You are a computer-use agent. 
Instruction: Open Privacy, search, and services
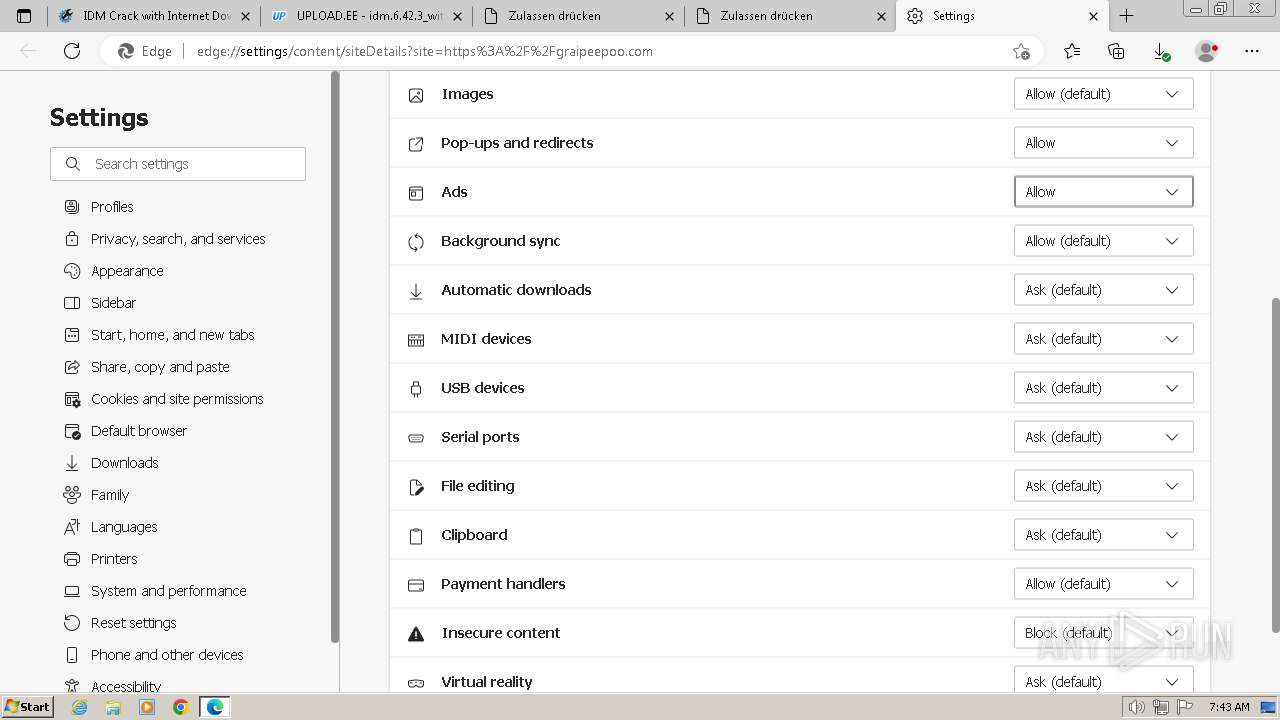[178, 239]
